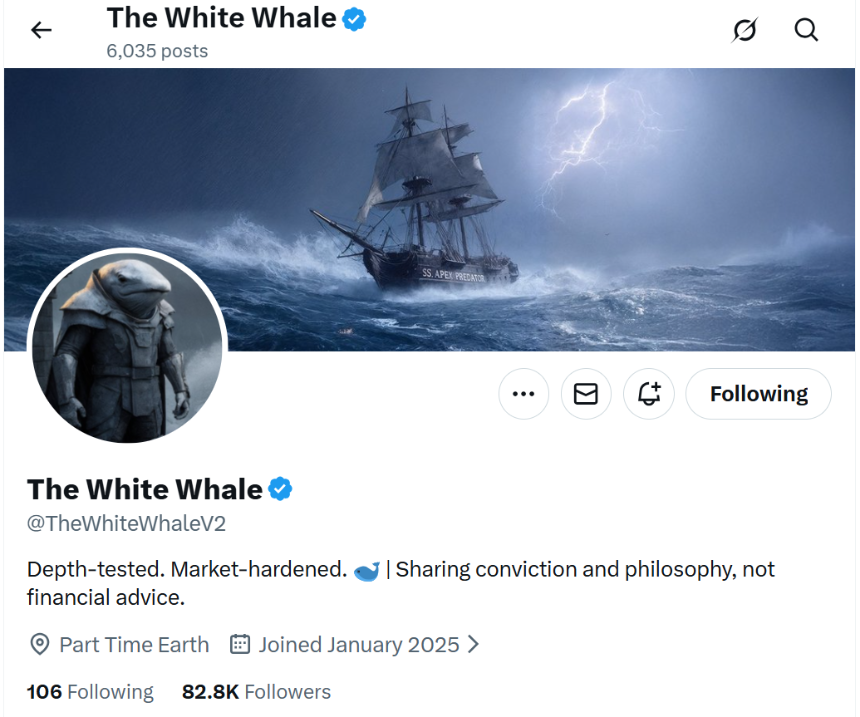Navigate back using the back arrow

click(x=40, y=29)
